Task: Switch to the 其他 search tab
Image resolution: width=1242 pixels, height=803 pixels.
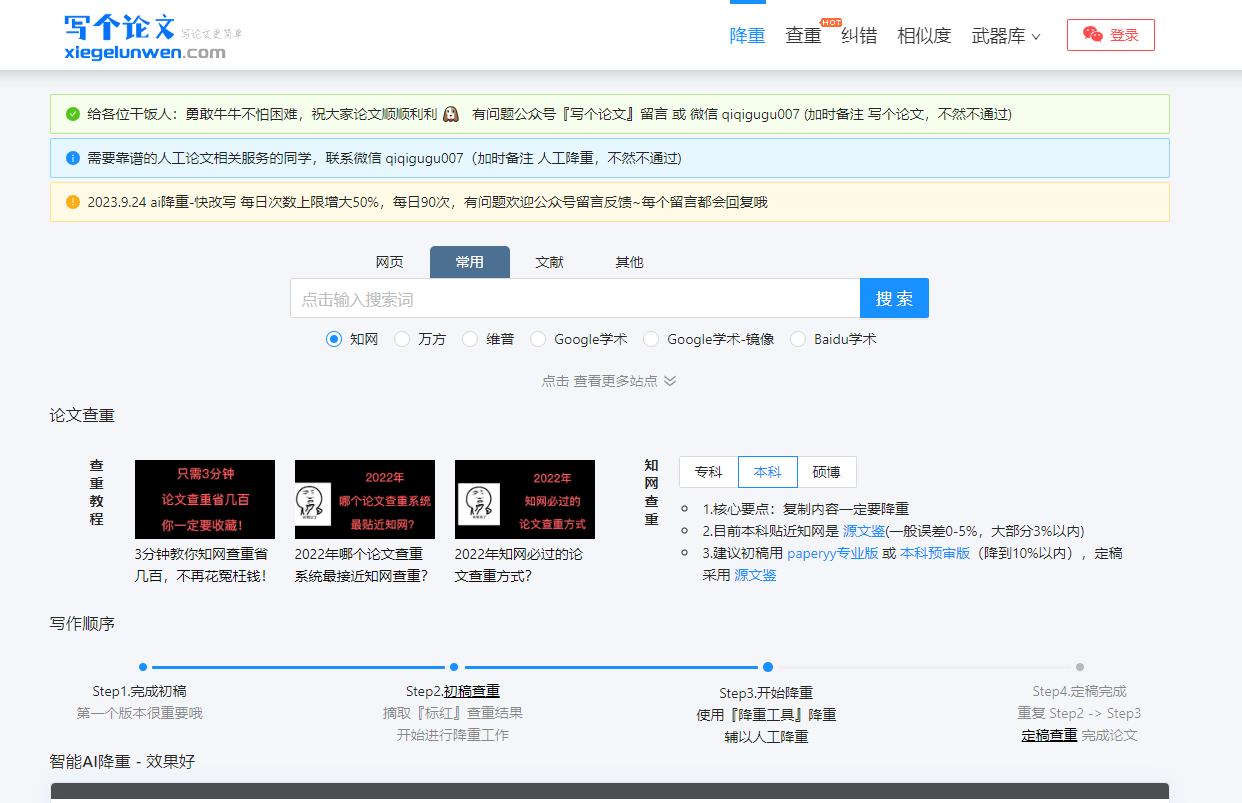Action: [630, 262]
